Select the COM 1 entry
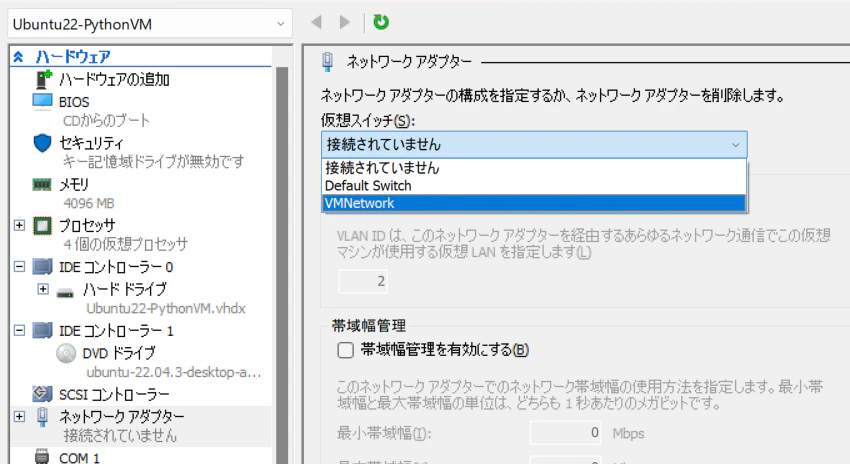The height and width of the screenshot is (464, 850). [79, 458]
